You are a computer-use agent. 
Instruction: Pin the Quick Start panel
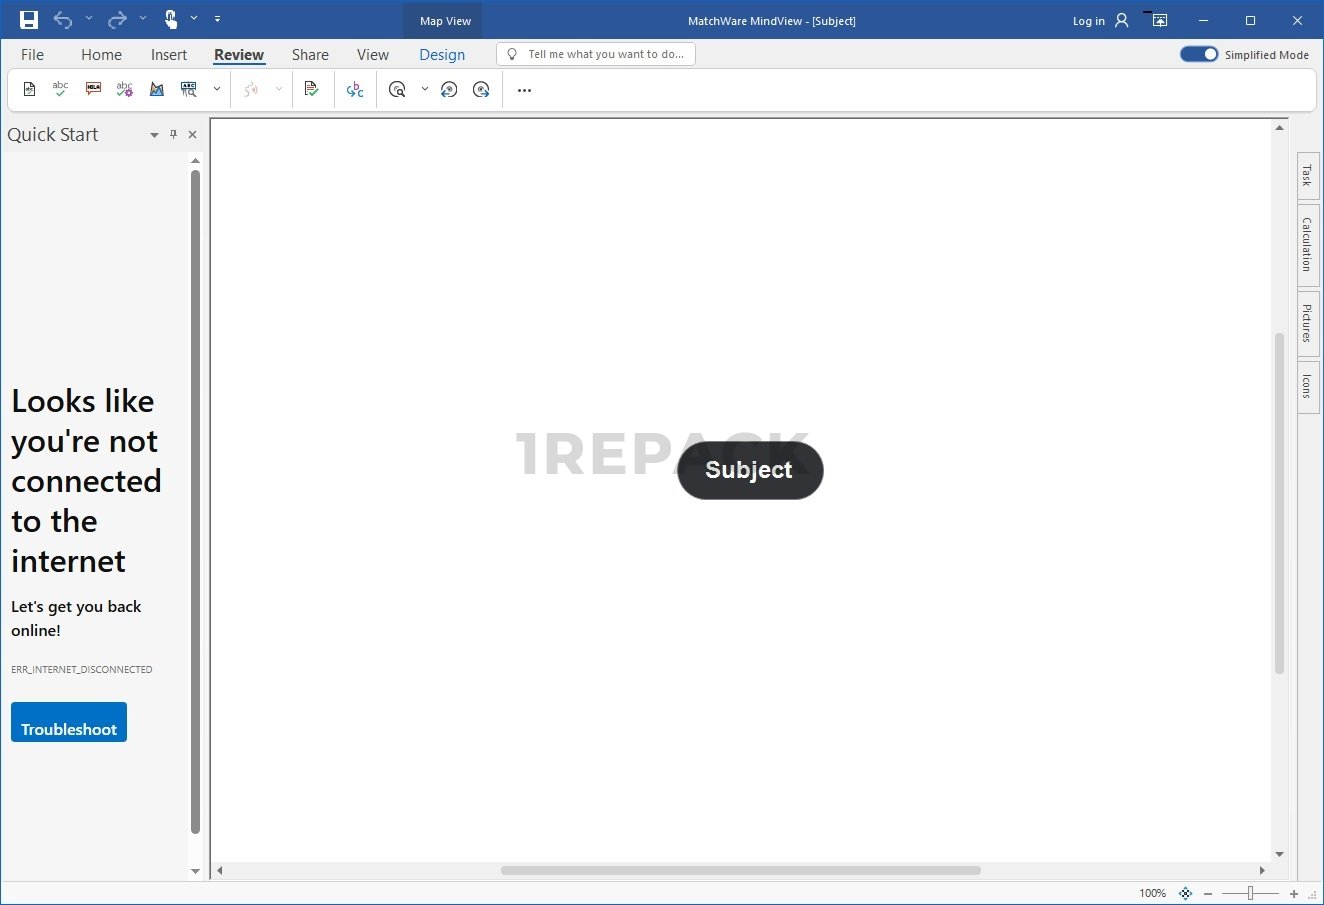pyautogui.click(x=173, y=135)
